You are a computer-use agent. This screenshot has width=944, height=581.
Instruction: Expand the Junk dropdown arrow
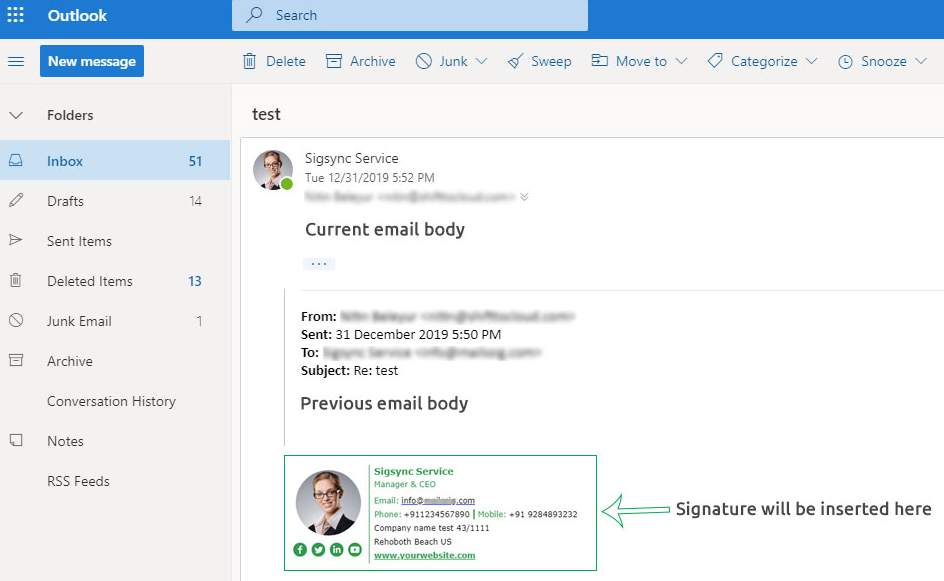pos(482,61)
